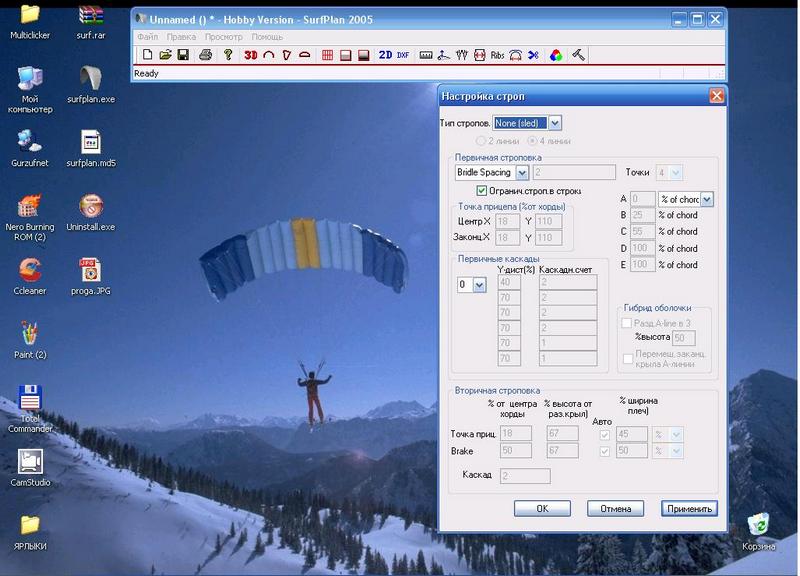Click the DXF export toolbar icon
800x576 pixels.
(x=403, y=55)
